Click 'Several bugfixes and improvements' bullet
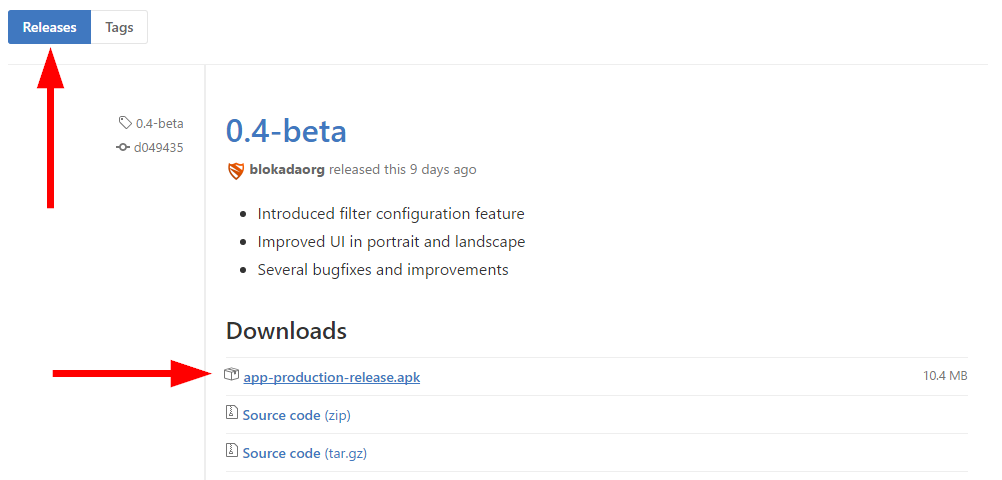 tap(383, 270)
